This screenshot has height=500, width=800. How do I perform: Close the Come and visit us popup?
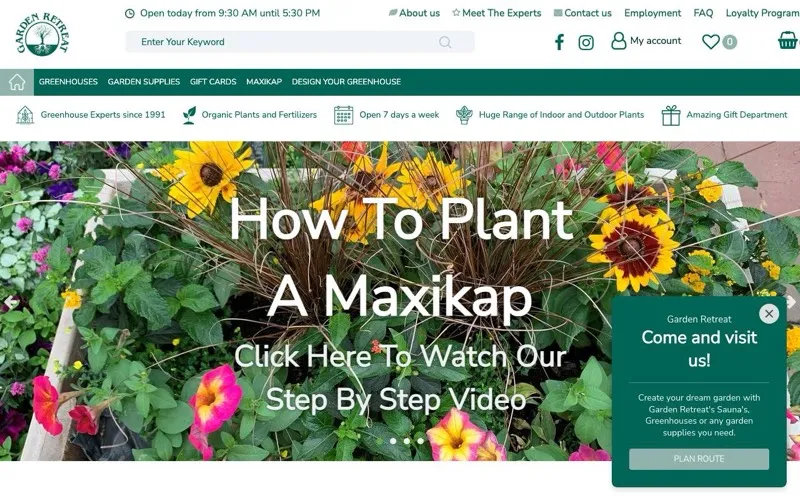tap(769, 313)
